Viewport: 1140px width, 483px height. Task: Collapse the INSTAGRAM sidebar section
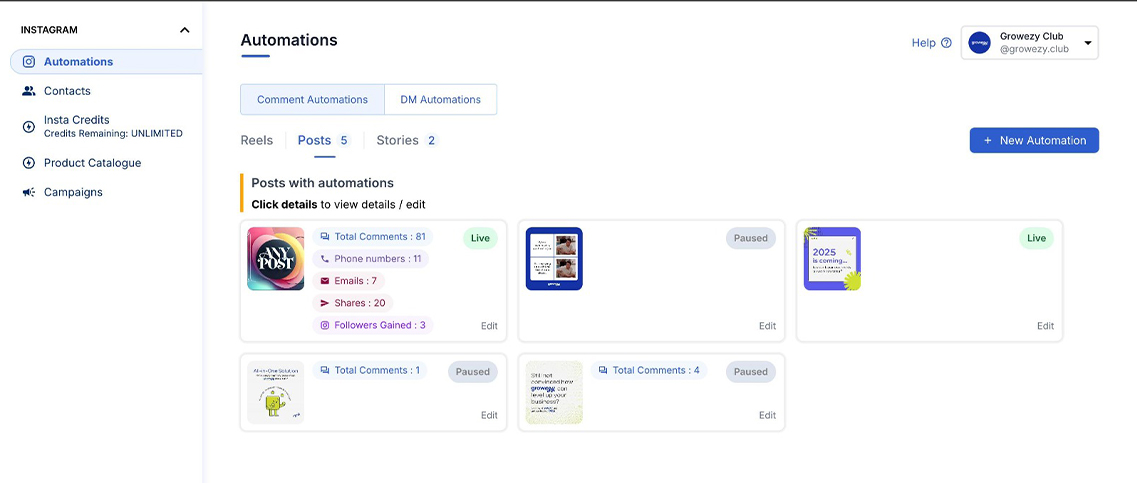point(184,30)
